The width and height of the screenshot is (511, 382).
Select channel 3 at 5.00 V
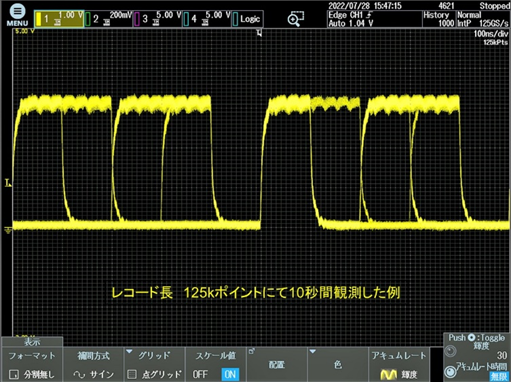pyautogui.click(x=158, y=19)
